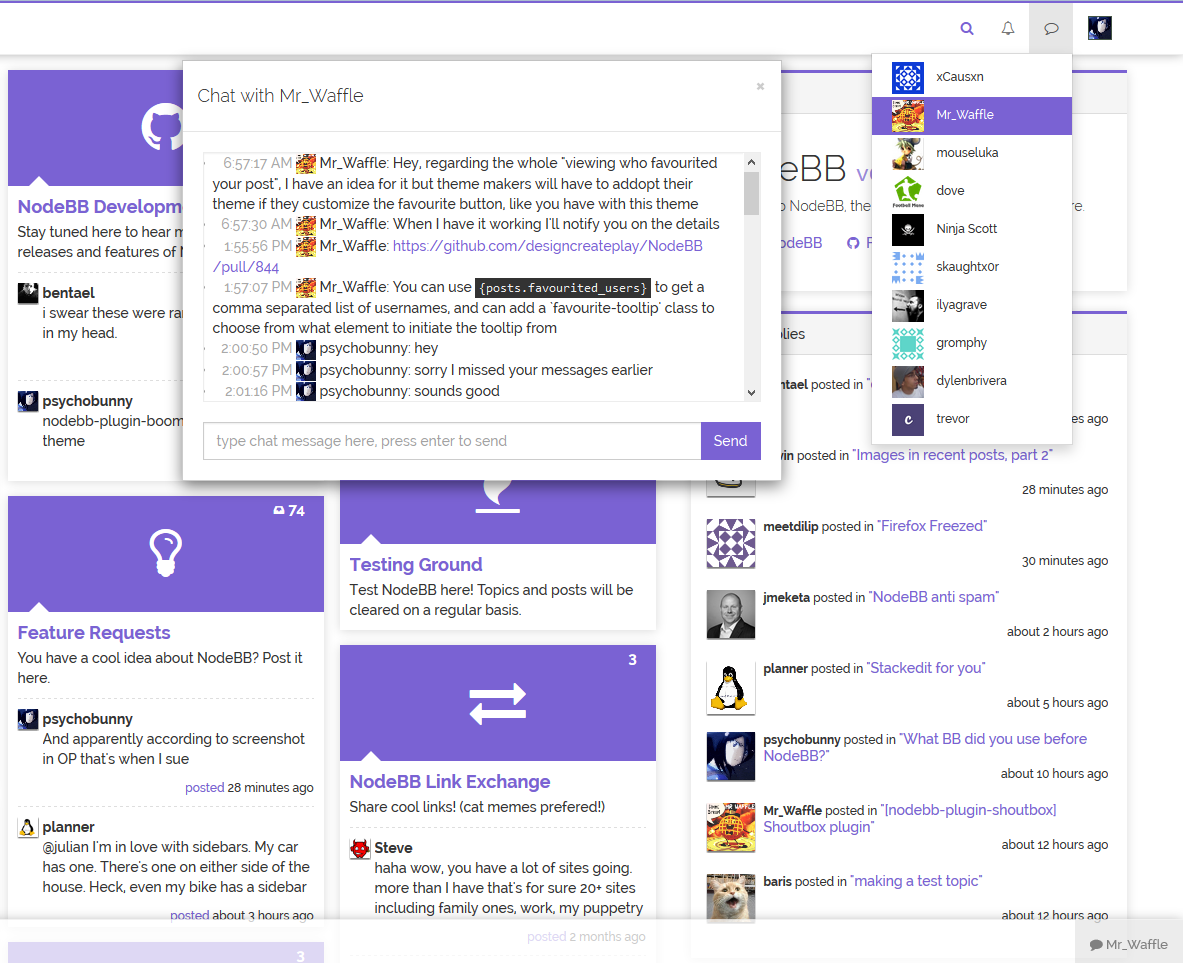This screenshot has width=1183, height=963.
Task: Open the notifications bell icon
Action: pyautogui.click(x=1008, y=28)
